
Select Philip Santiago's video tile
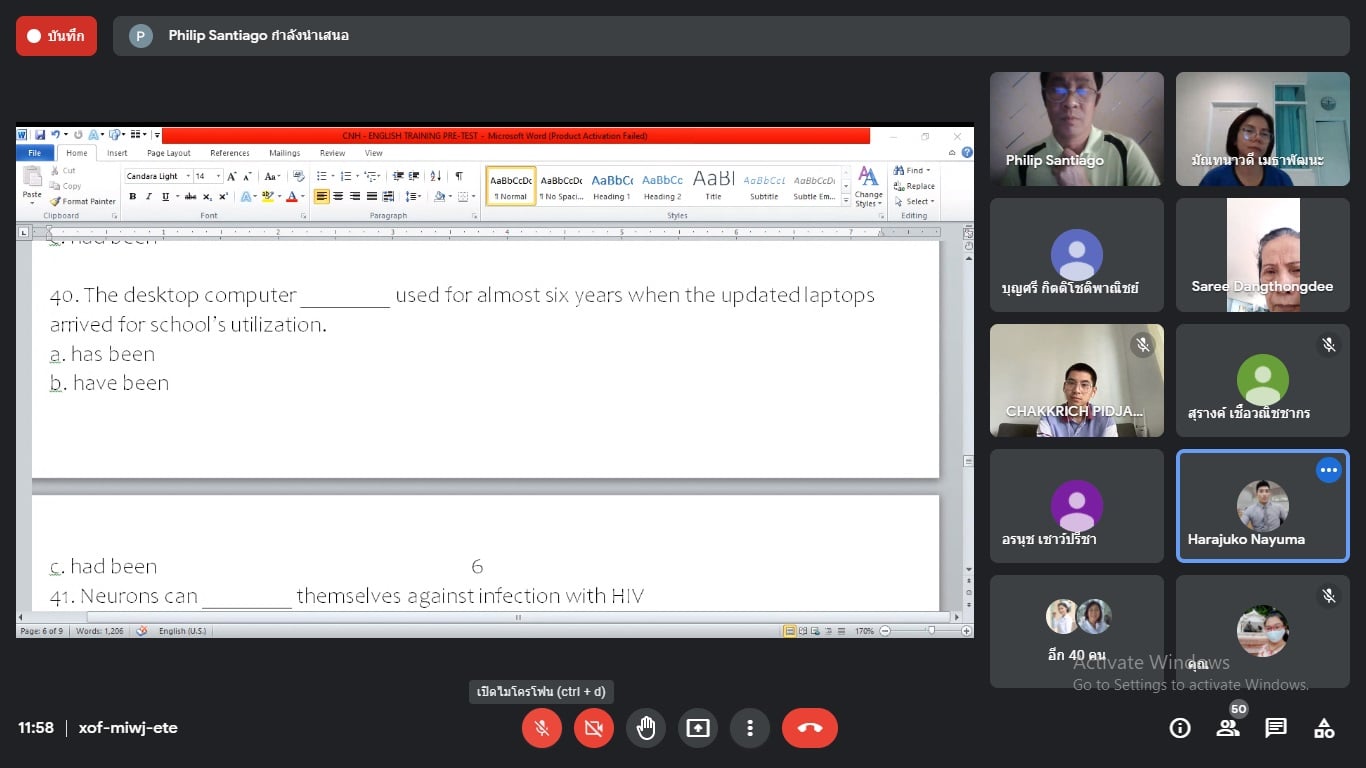tap(1077, 129)
